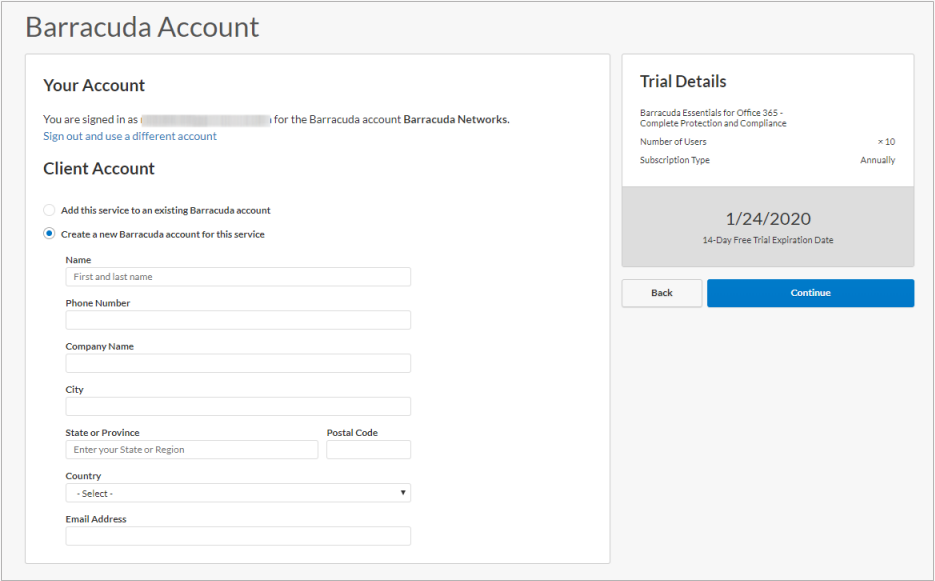935x581 pixels.
Task: Click the Trial Details heading
Action: (683, 82)
